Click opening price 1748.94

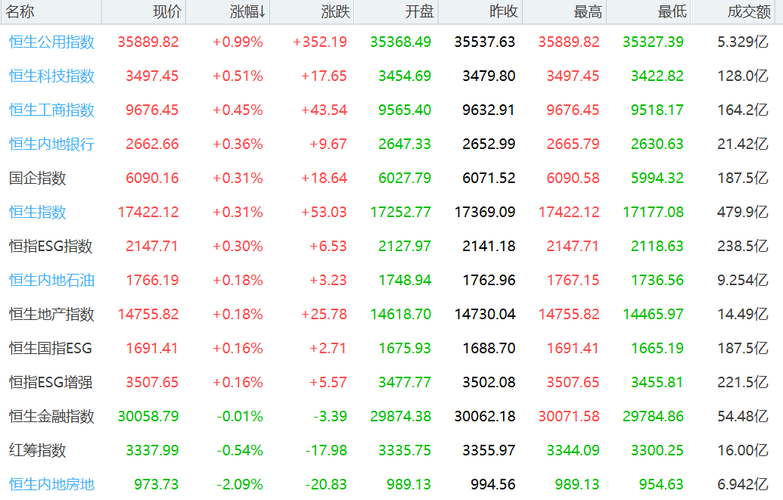[x=404, y=280]
